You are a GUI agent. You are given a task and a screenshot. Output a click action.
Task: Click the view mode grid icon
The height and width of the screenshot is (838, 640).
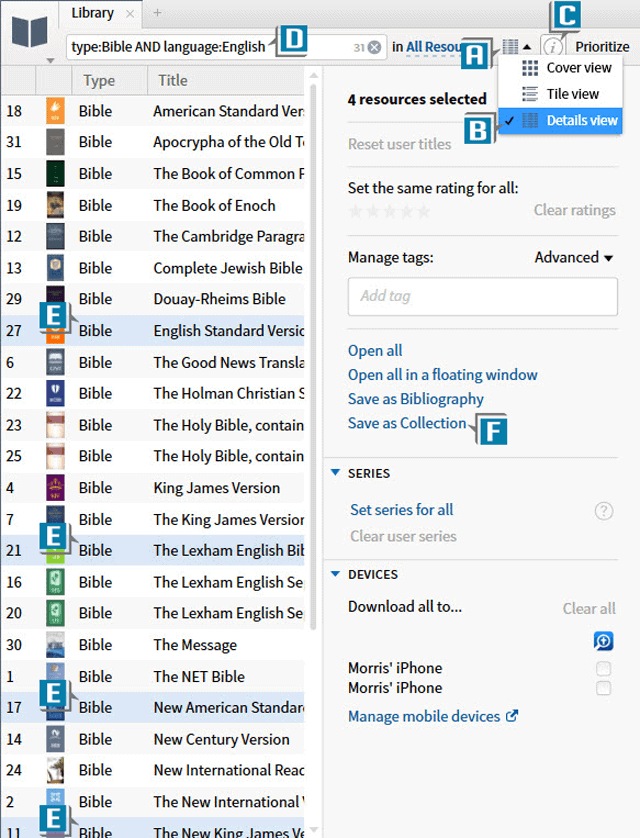pyautogui.click(x=511, y=47)
